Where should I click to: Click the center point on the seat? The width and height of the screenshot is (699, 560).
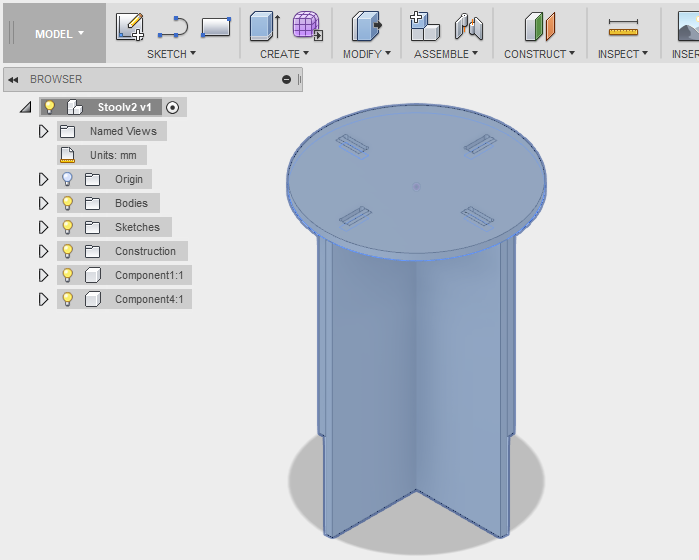(x=416, y=186)
